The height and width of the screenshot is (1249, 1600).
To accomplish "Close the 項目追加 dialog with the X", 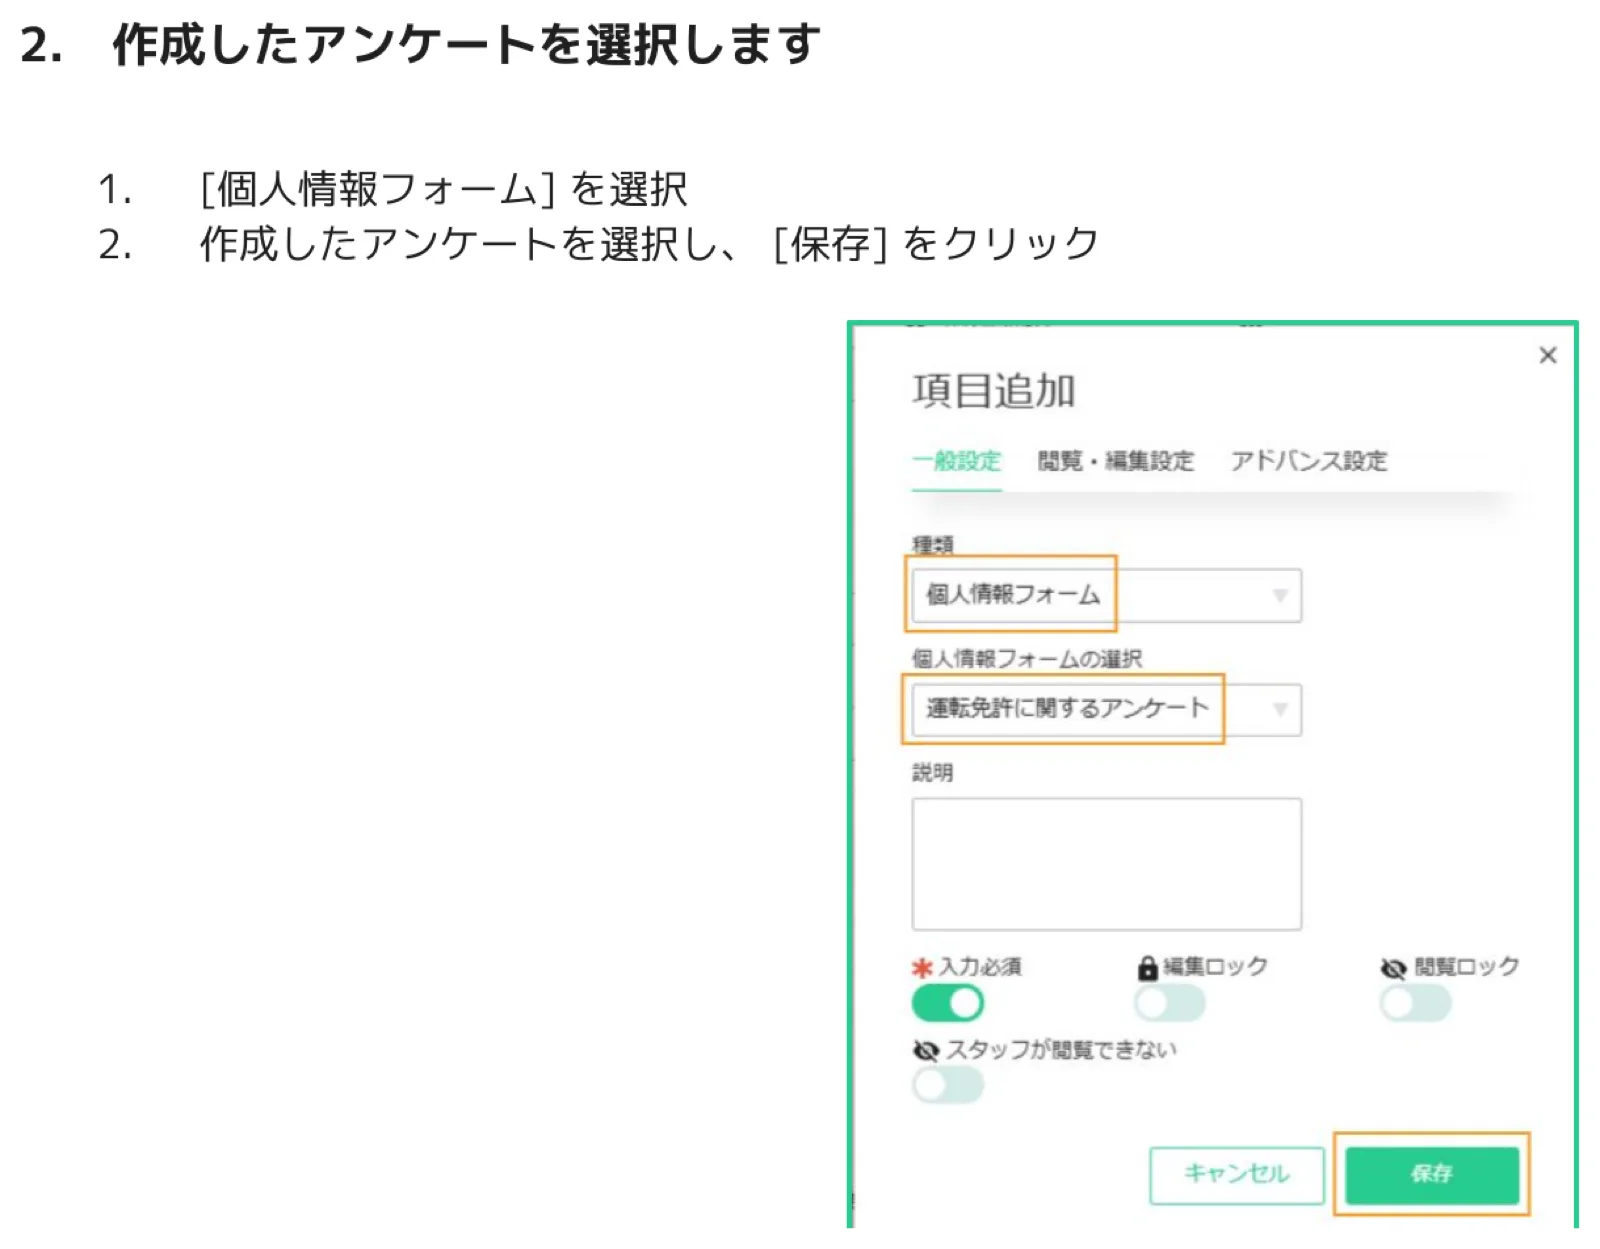I will point(1547,355).
